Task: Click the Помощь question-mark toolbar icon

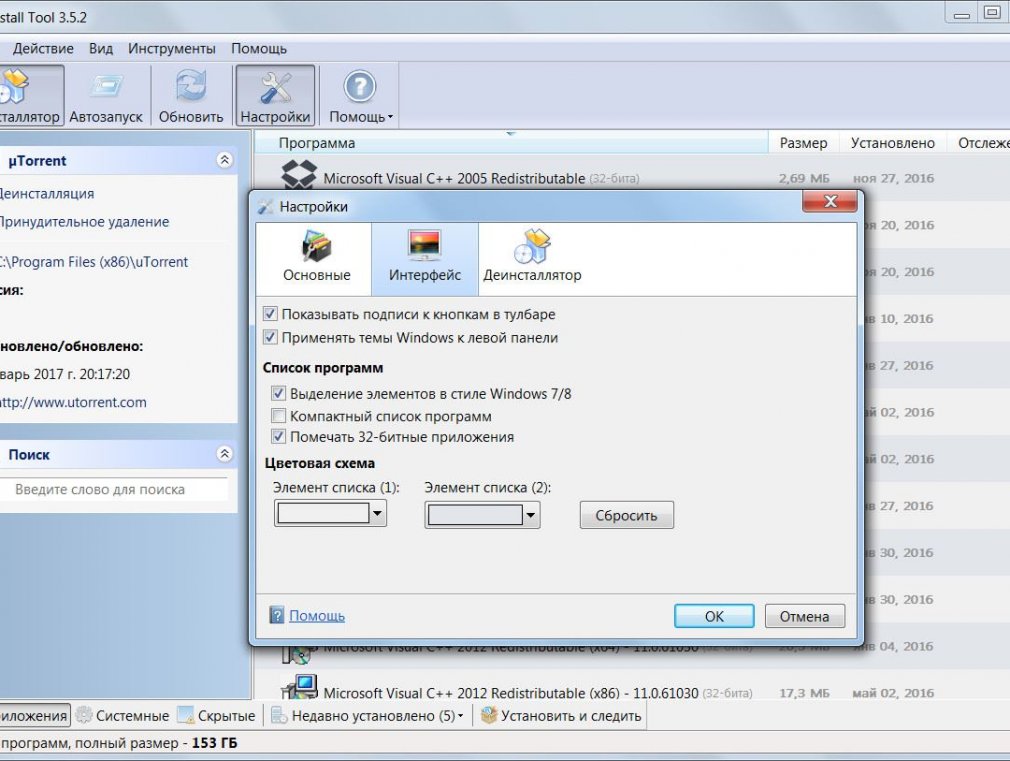Action: pyautogui.click(x=359, y=86)
